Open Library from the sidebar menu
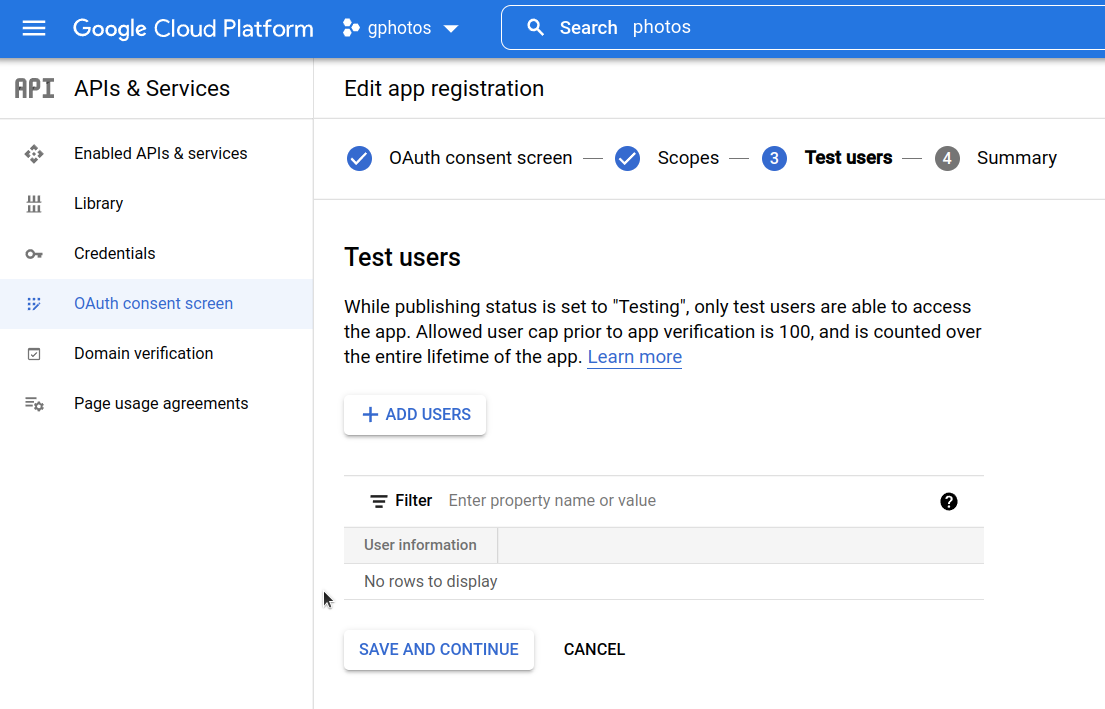 [x=98, y=204]
